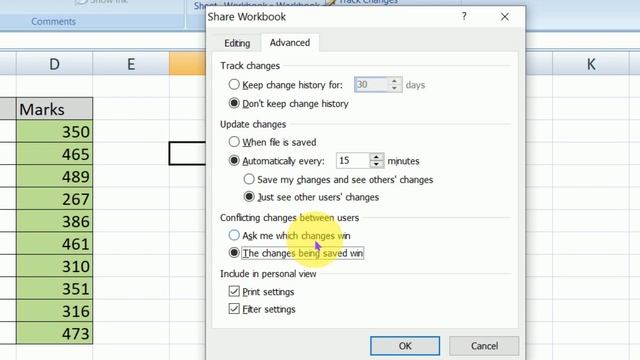The image size is (640, 360).
Task: Open the Advanced tab
Action: [290, 42]
